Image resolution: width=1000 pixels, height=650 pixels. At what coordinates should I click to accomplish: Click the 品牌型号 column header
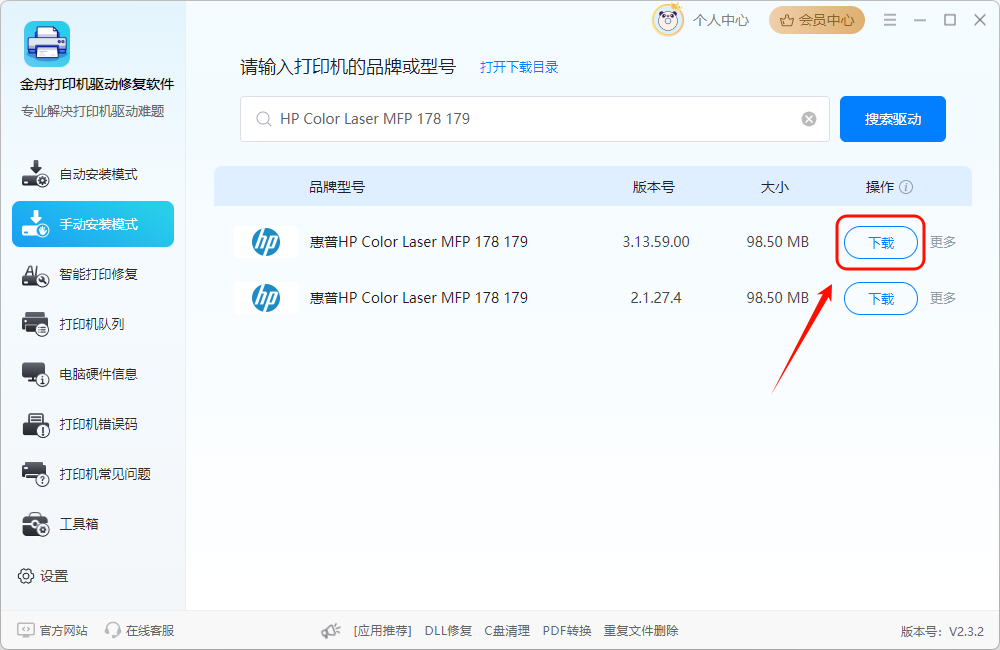click(337, 187)
